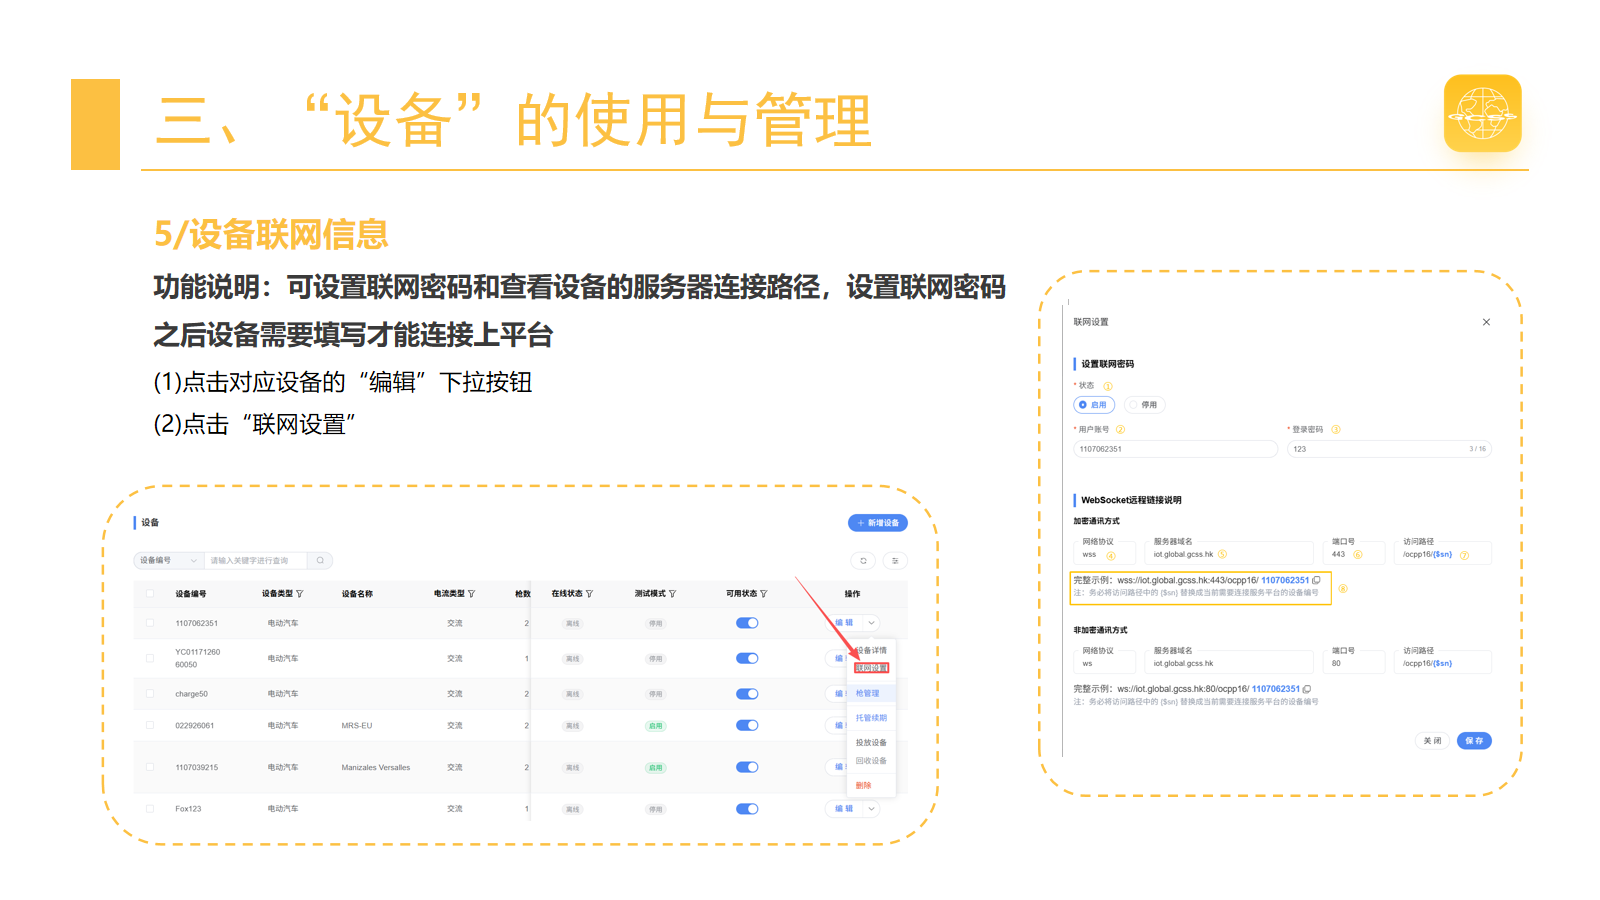Click the 用户账号 input field
Viewport: 1600px width, 900px height.
1176,449
